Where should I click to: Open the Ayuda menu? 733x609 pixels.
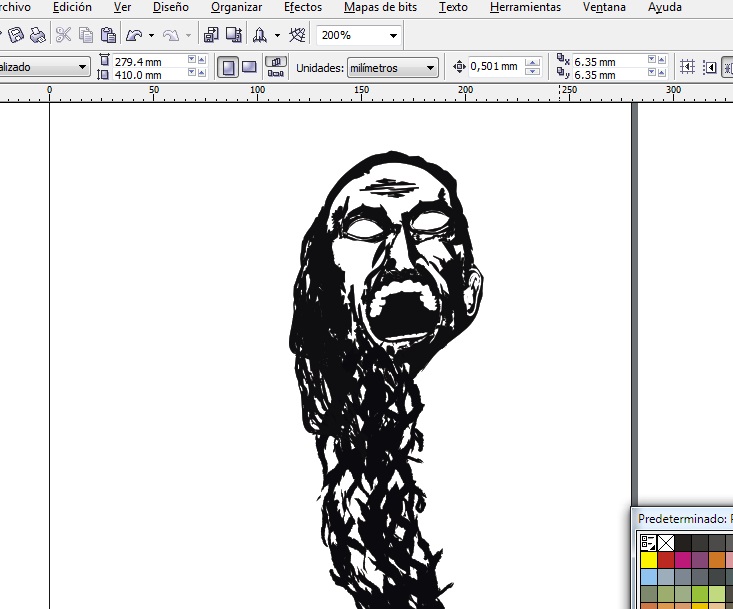coord(664,7)
